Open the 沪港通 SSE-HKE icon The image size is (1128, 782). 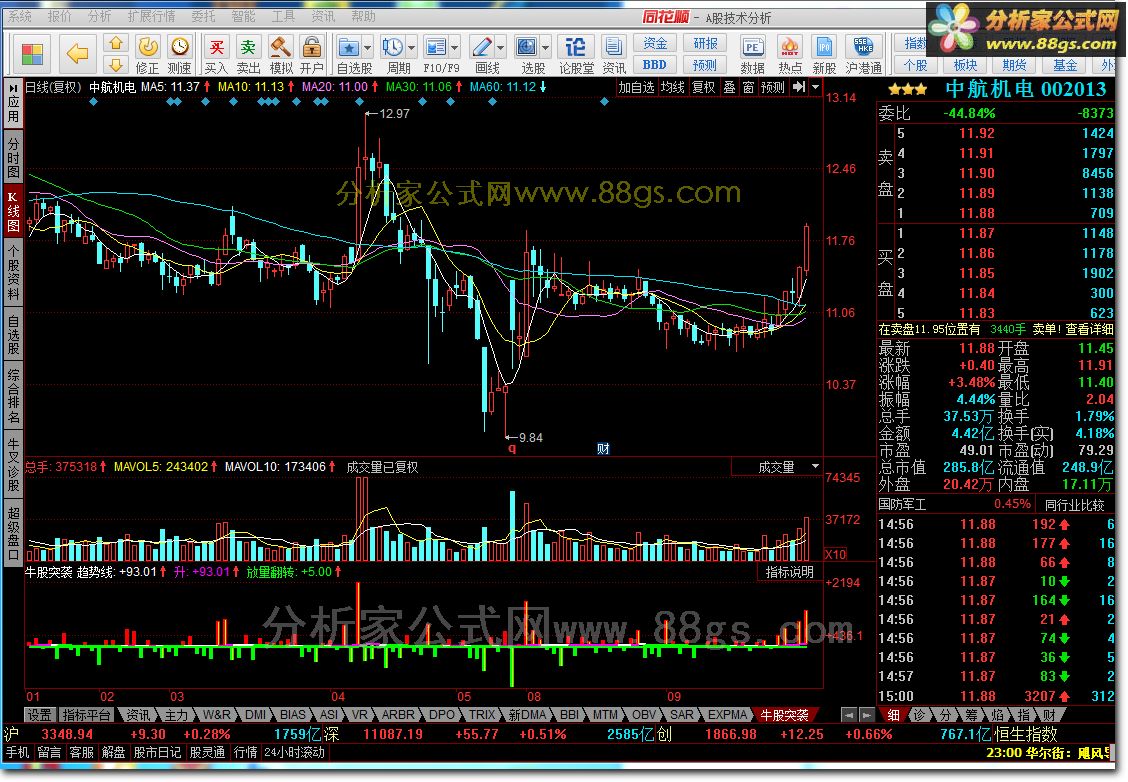(x=864, y=55)
